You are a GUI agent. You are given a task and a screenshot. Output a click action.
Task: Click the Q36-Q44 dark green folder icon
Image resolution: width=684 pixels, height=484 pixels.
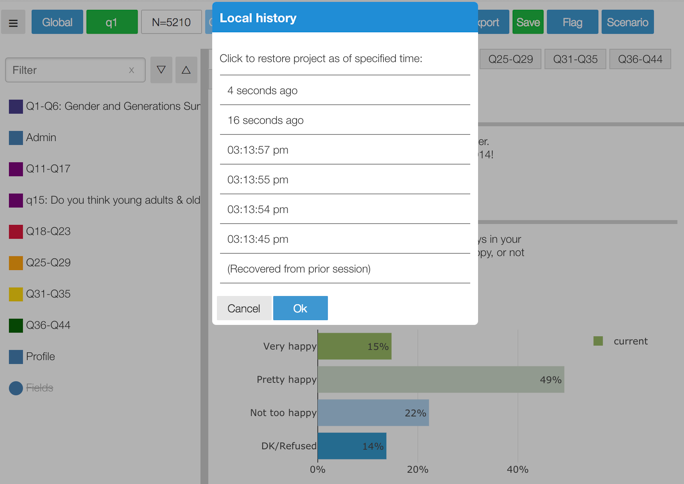(16, 325)
